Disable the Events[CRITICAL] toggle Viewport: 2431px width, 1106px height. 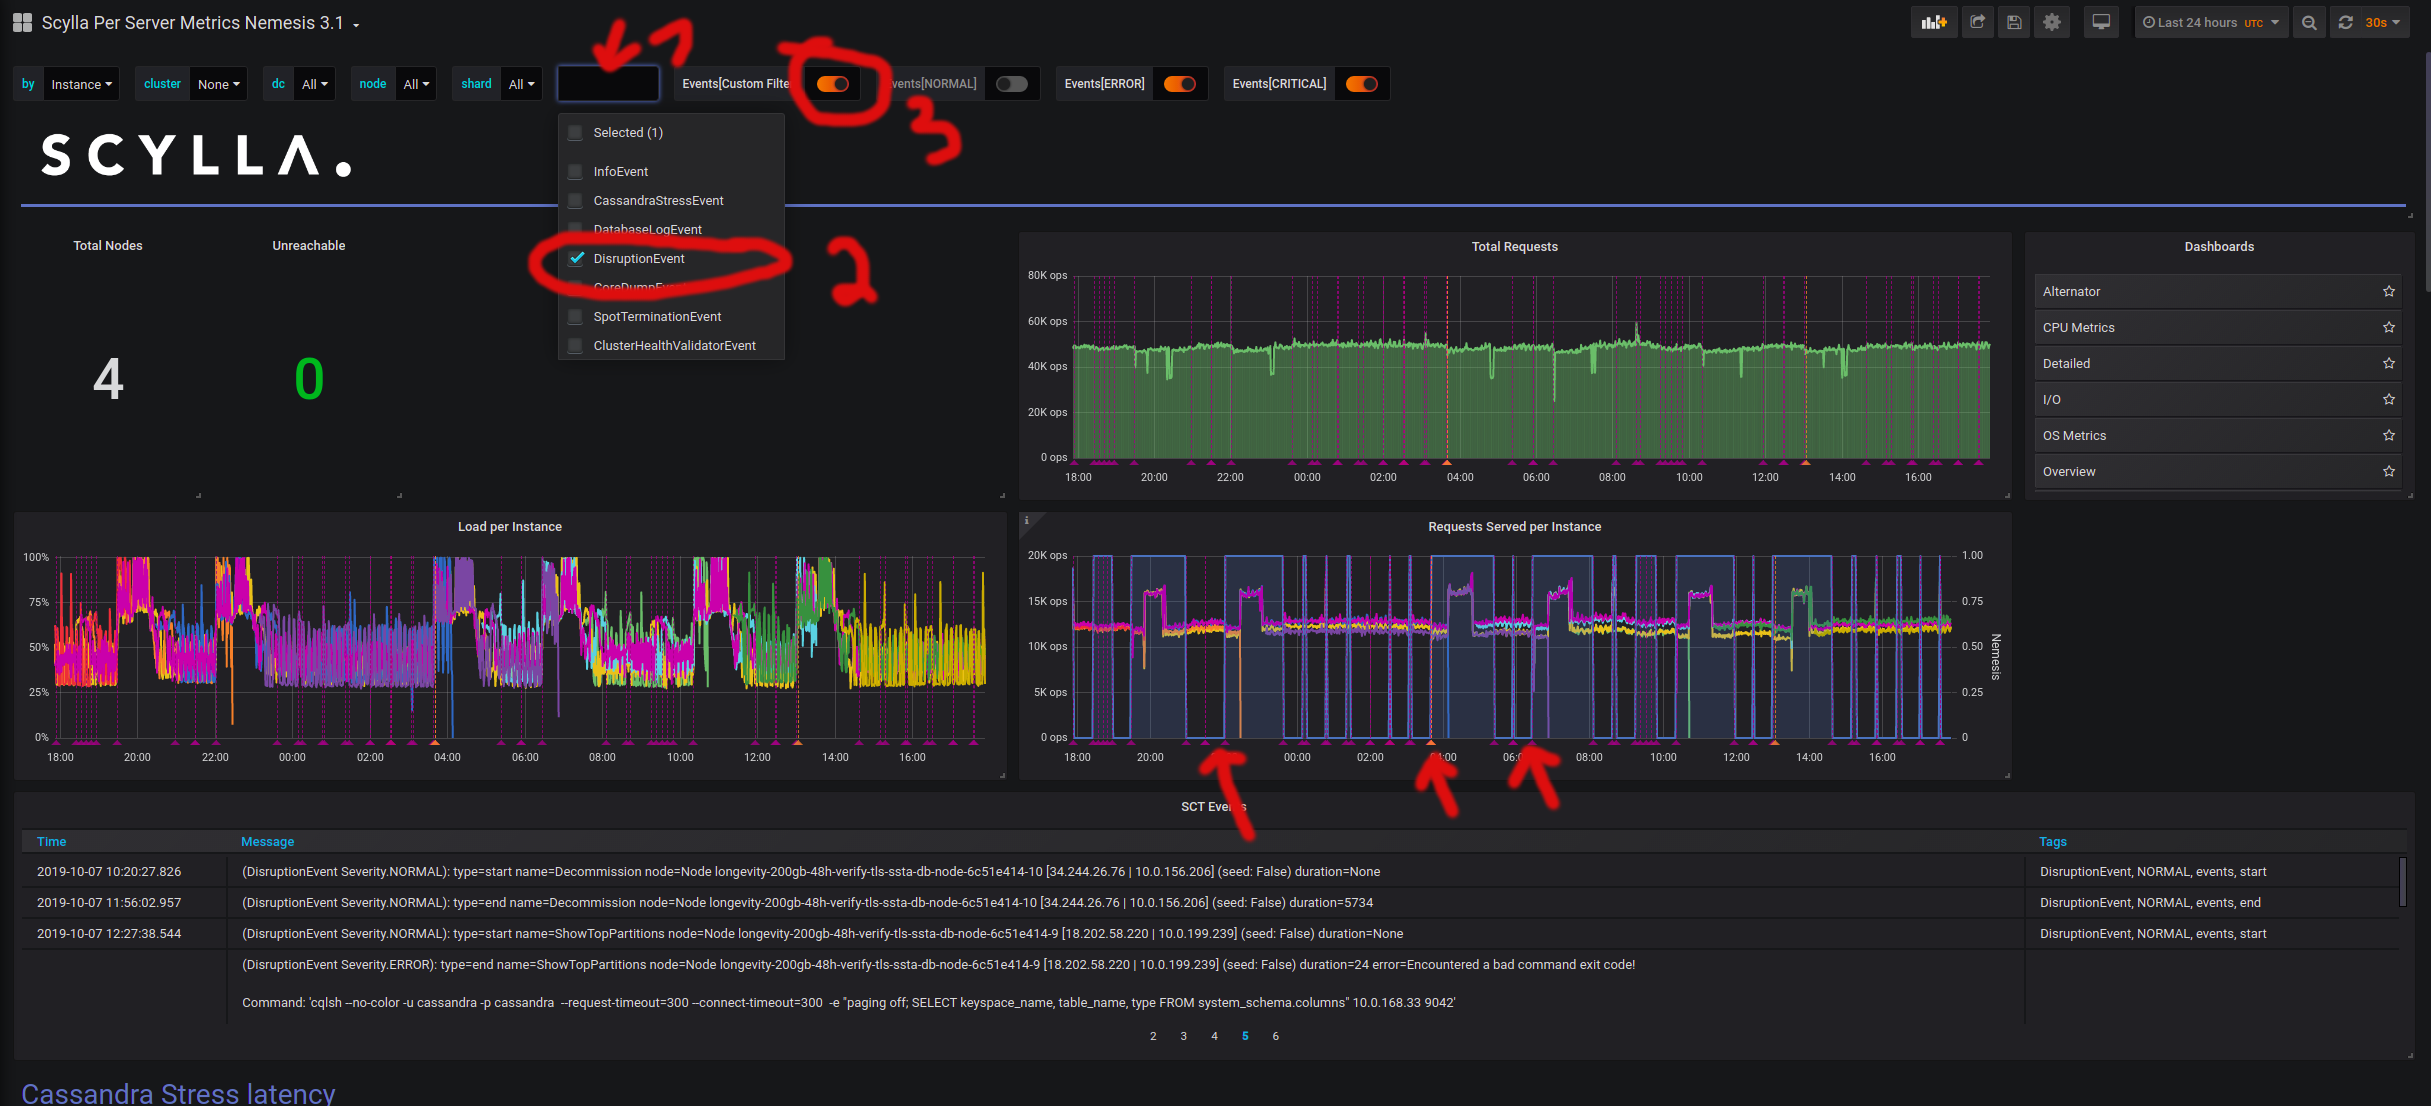tap(1361, 84)
